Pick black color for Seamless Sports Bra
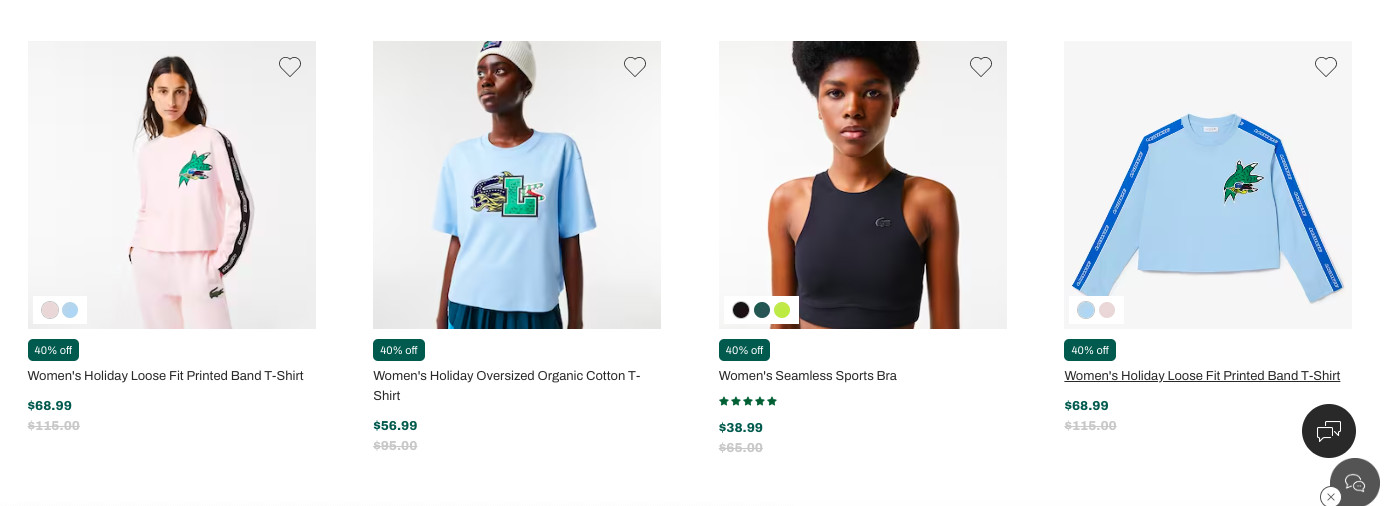The image size is (1396, 506). [741, 310]
